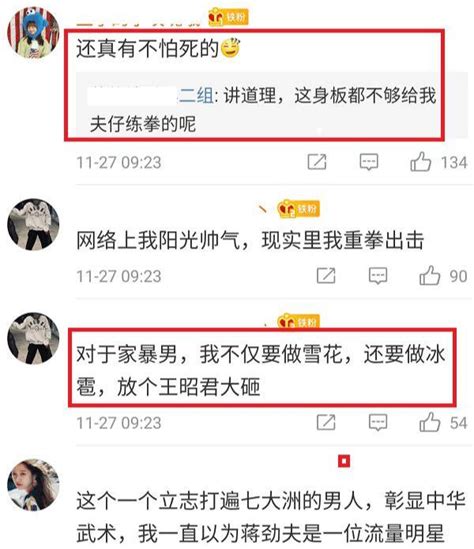Click the '二组' username link in quoted reply

tap(196, 96)
